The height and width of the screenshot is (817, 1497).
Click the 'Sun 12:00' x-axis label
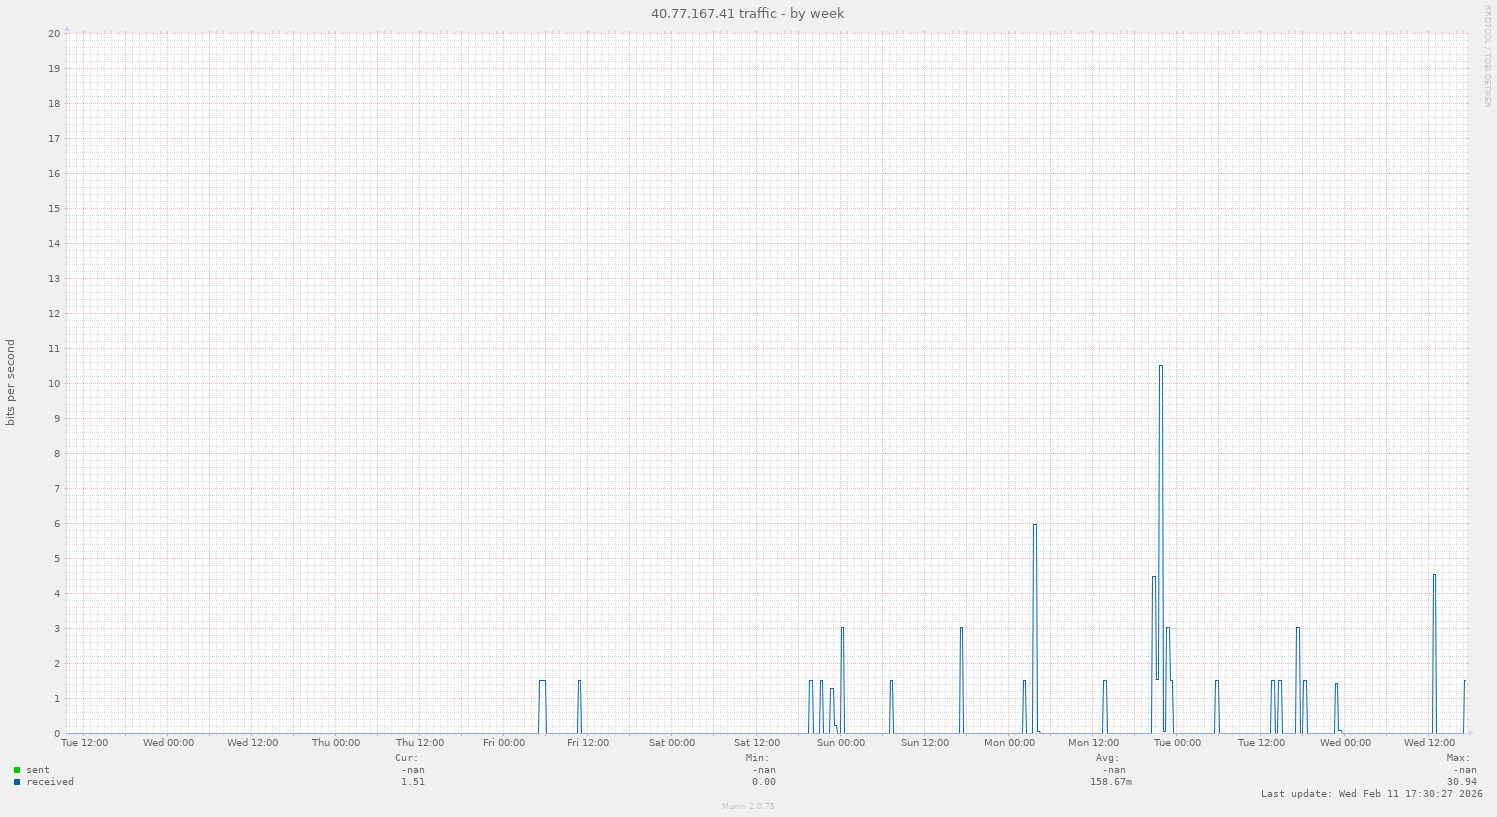(x=924, y=743)
